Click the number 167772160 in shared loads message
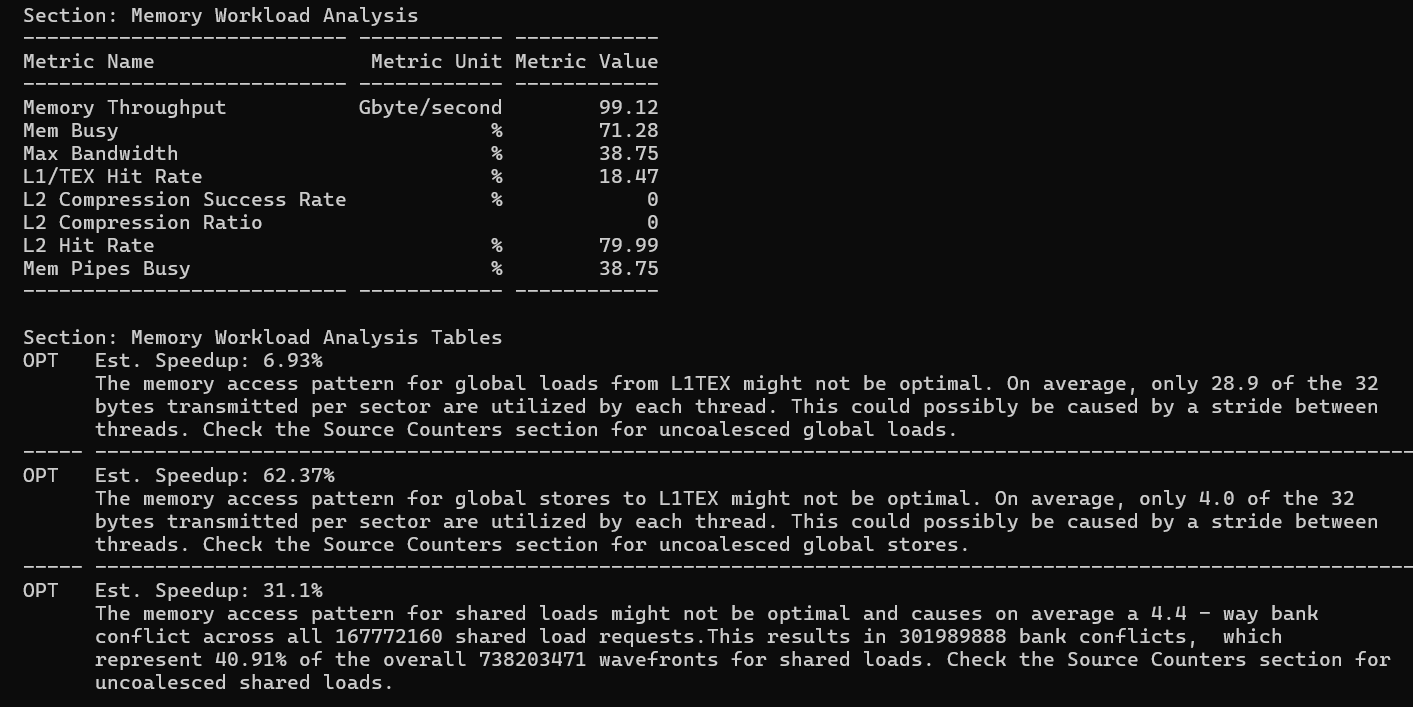 click(389, 637)
